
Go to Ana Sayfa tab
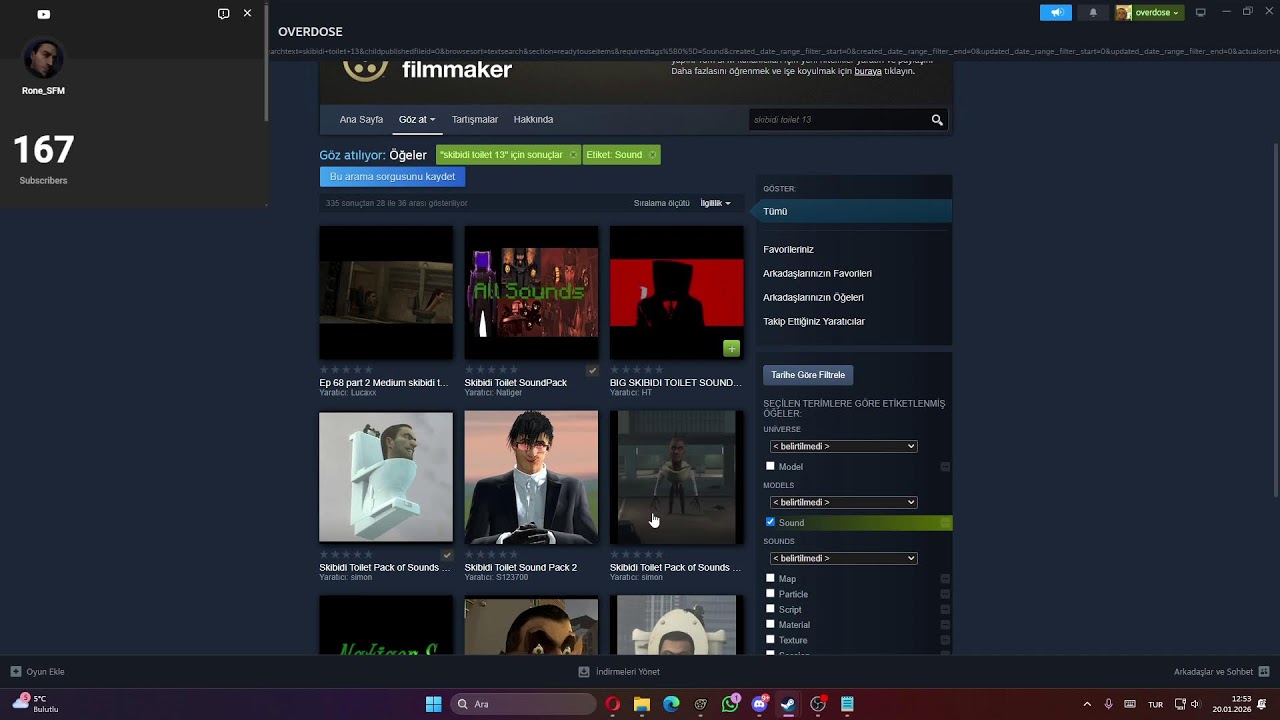pyautogui.click(x=361, y=120)
